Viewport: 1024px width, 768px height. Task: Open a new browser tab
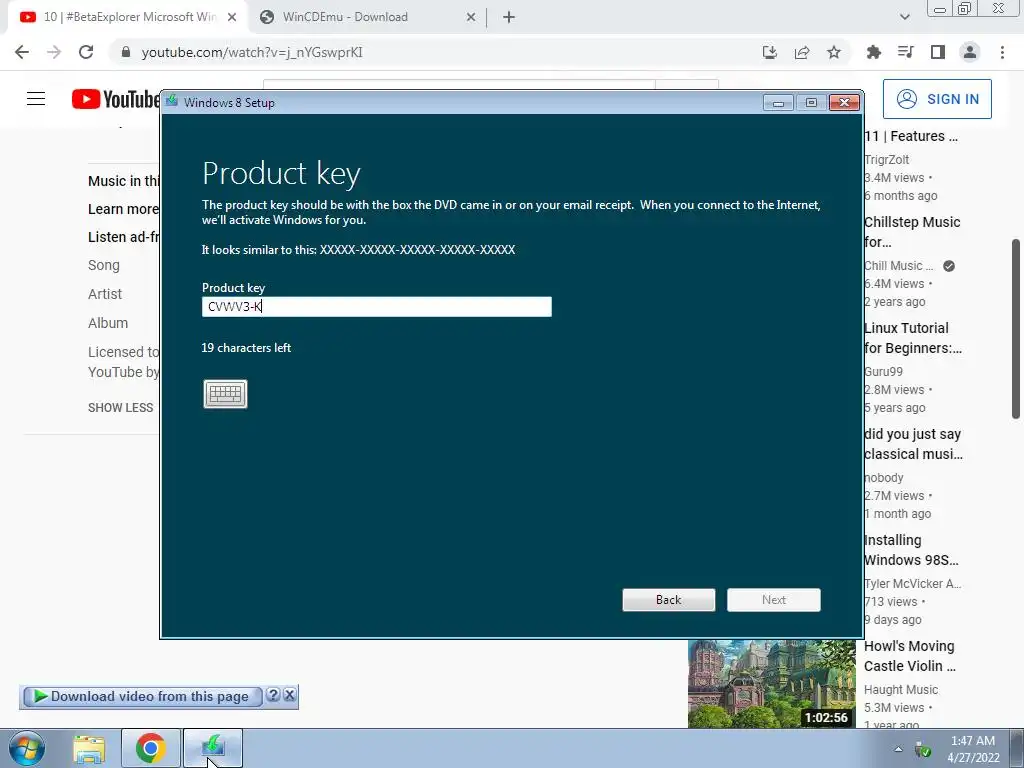[x=509, y=18]
